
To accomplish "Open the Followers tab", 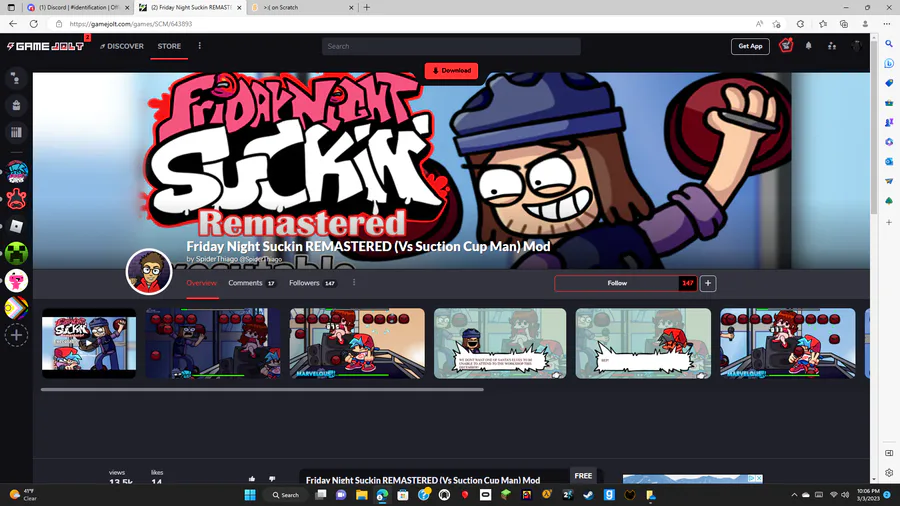I will (x=312, y=283).
